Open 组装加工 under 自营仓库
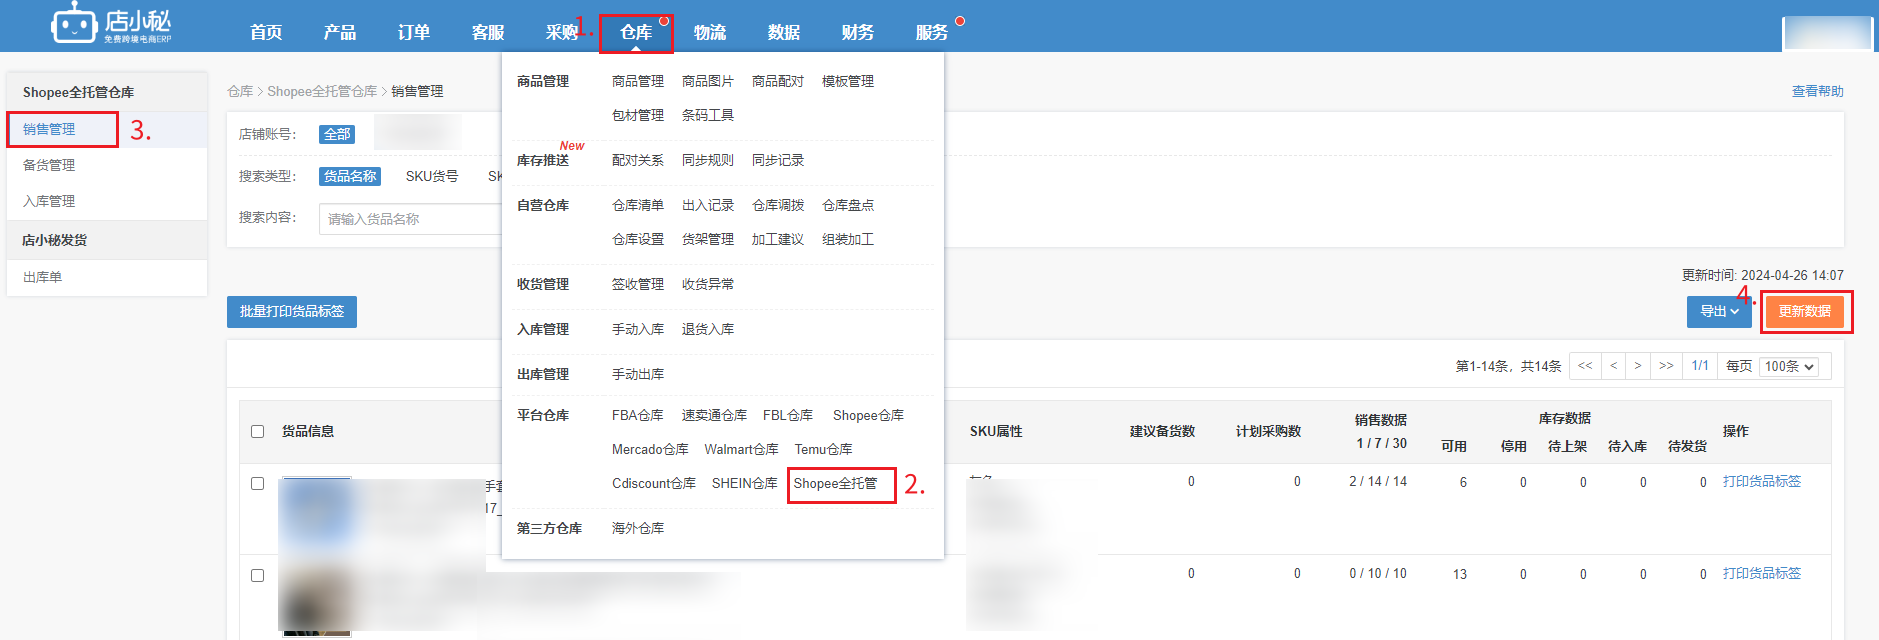The height and width of the screenshot is (640, 1879). (x=848, y=239)
